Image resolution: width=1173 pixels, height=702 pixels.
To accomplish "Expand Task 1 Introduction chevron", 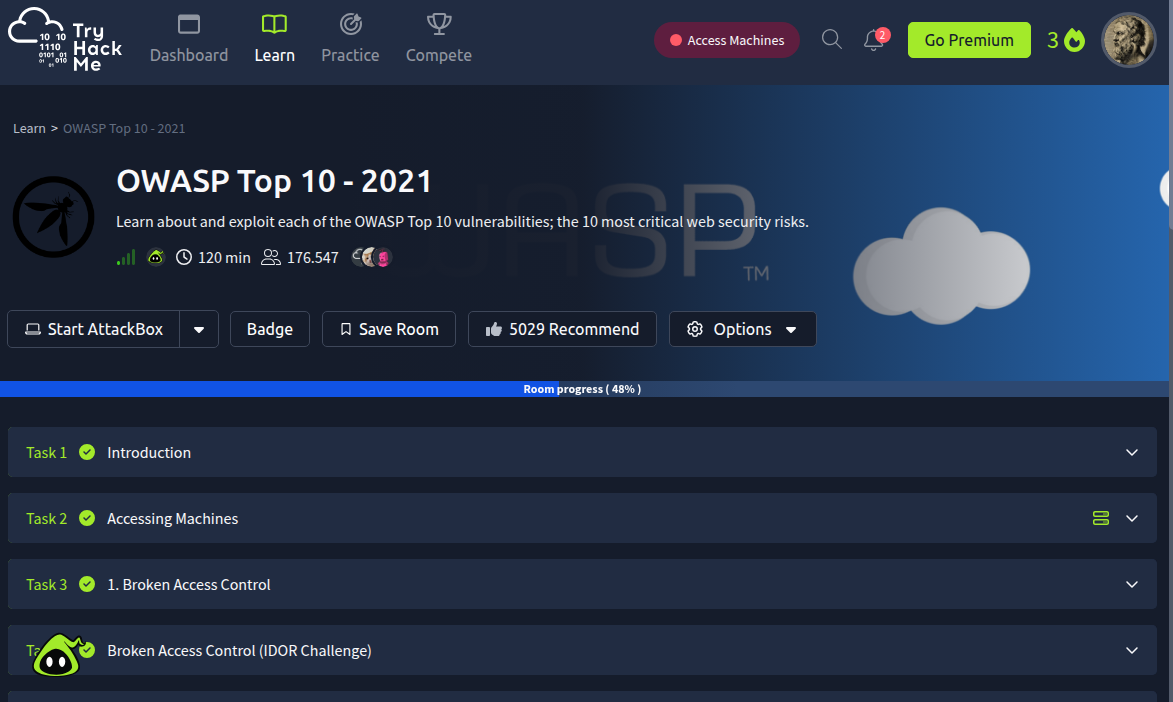I will (x=1132, y=452).
